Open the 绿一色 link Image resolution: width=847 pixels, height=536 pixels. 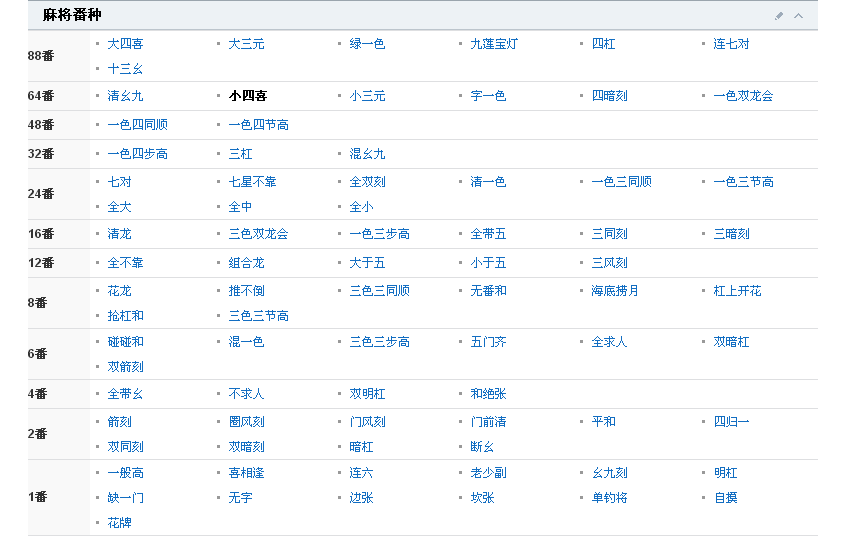coord(367,44)
